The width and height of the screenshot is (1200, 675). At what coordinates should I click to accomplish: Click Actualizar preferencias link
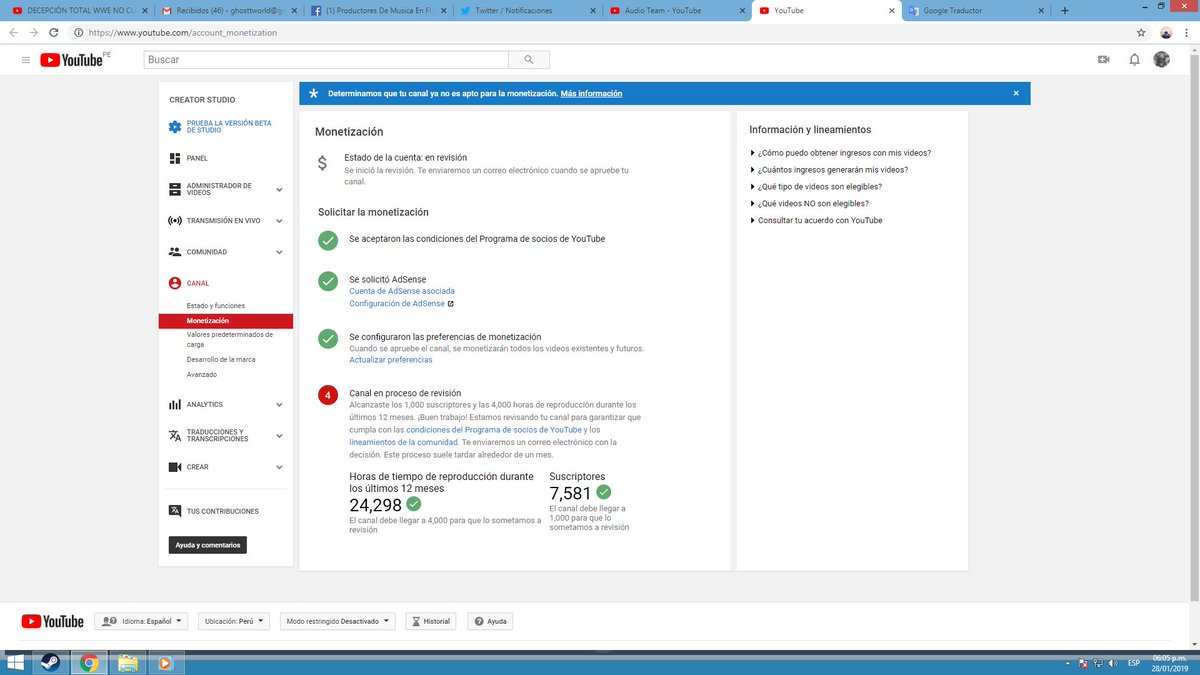click(x=391, y=360)
